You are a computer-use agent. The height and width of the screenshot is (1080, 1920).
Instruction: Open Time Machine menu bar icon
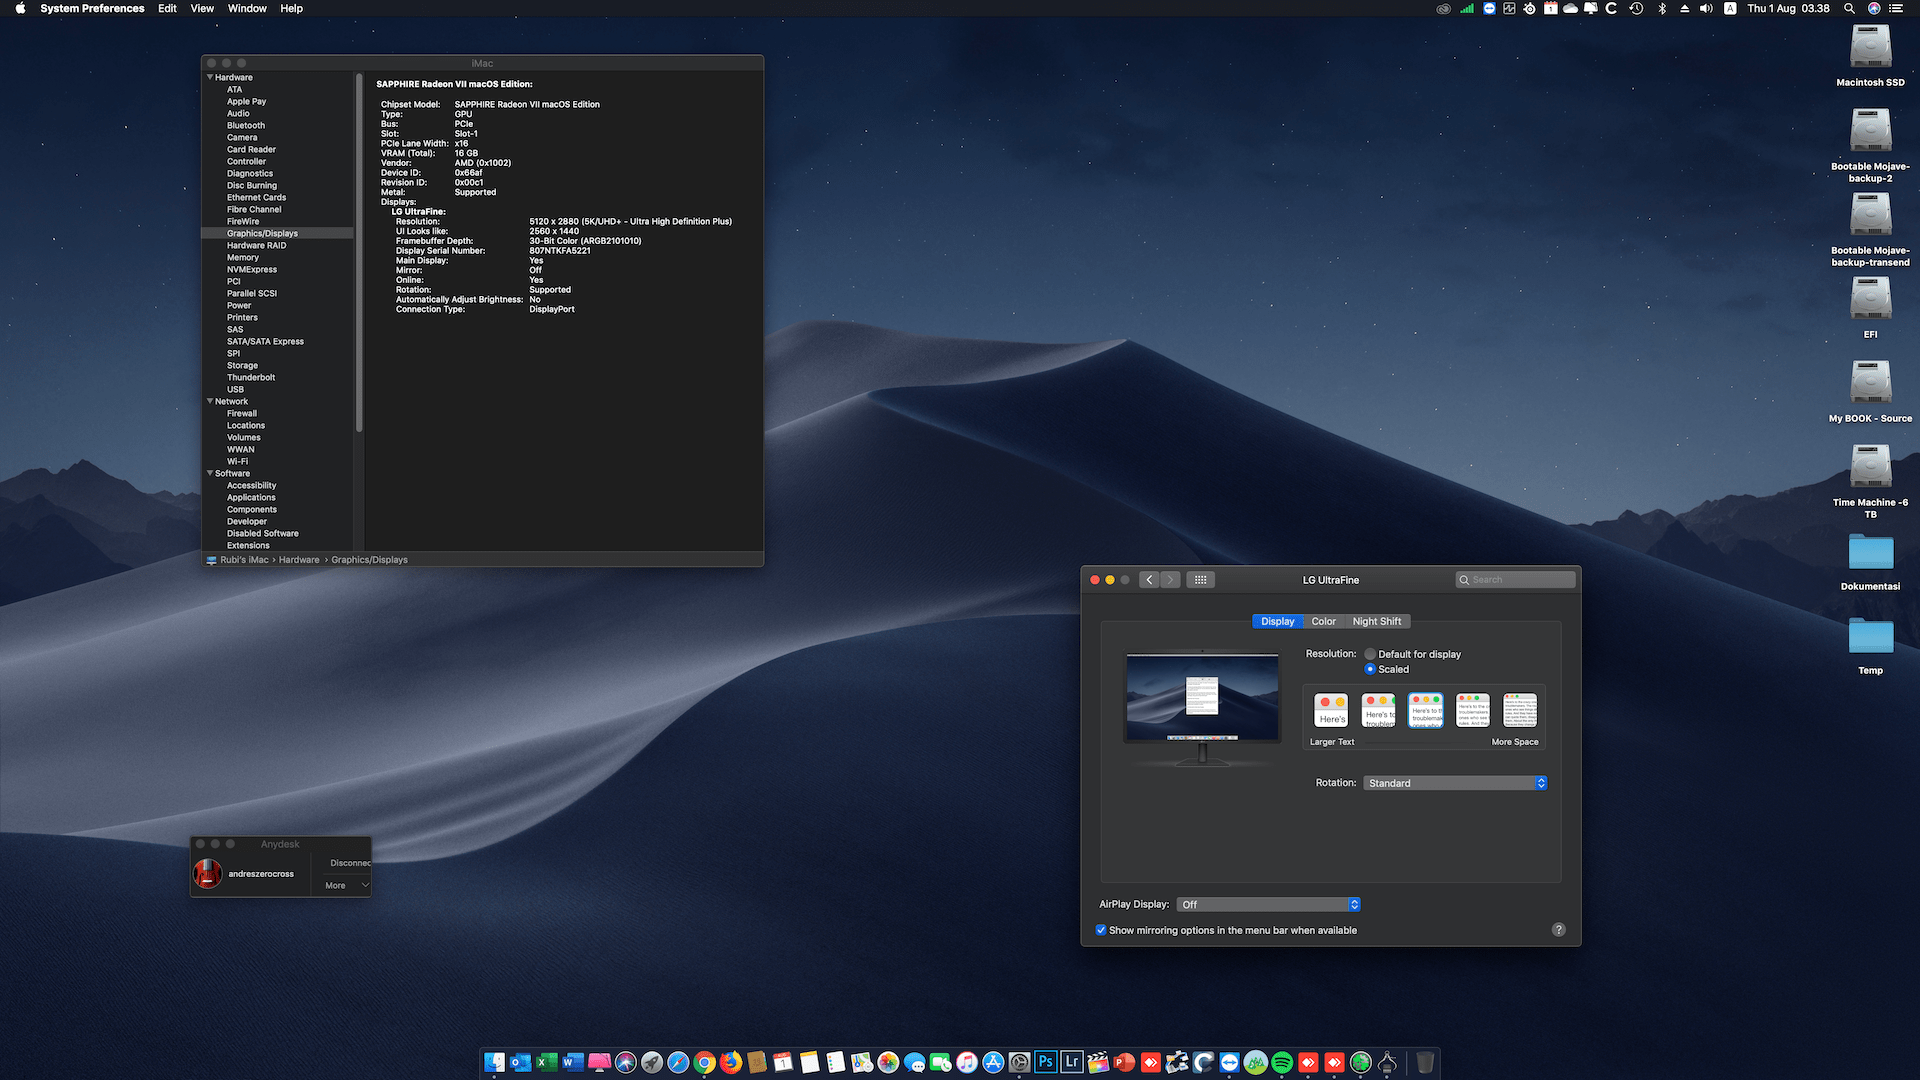[1636, 8]
